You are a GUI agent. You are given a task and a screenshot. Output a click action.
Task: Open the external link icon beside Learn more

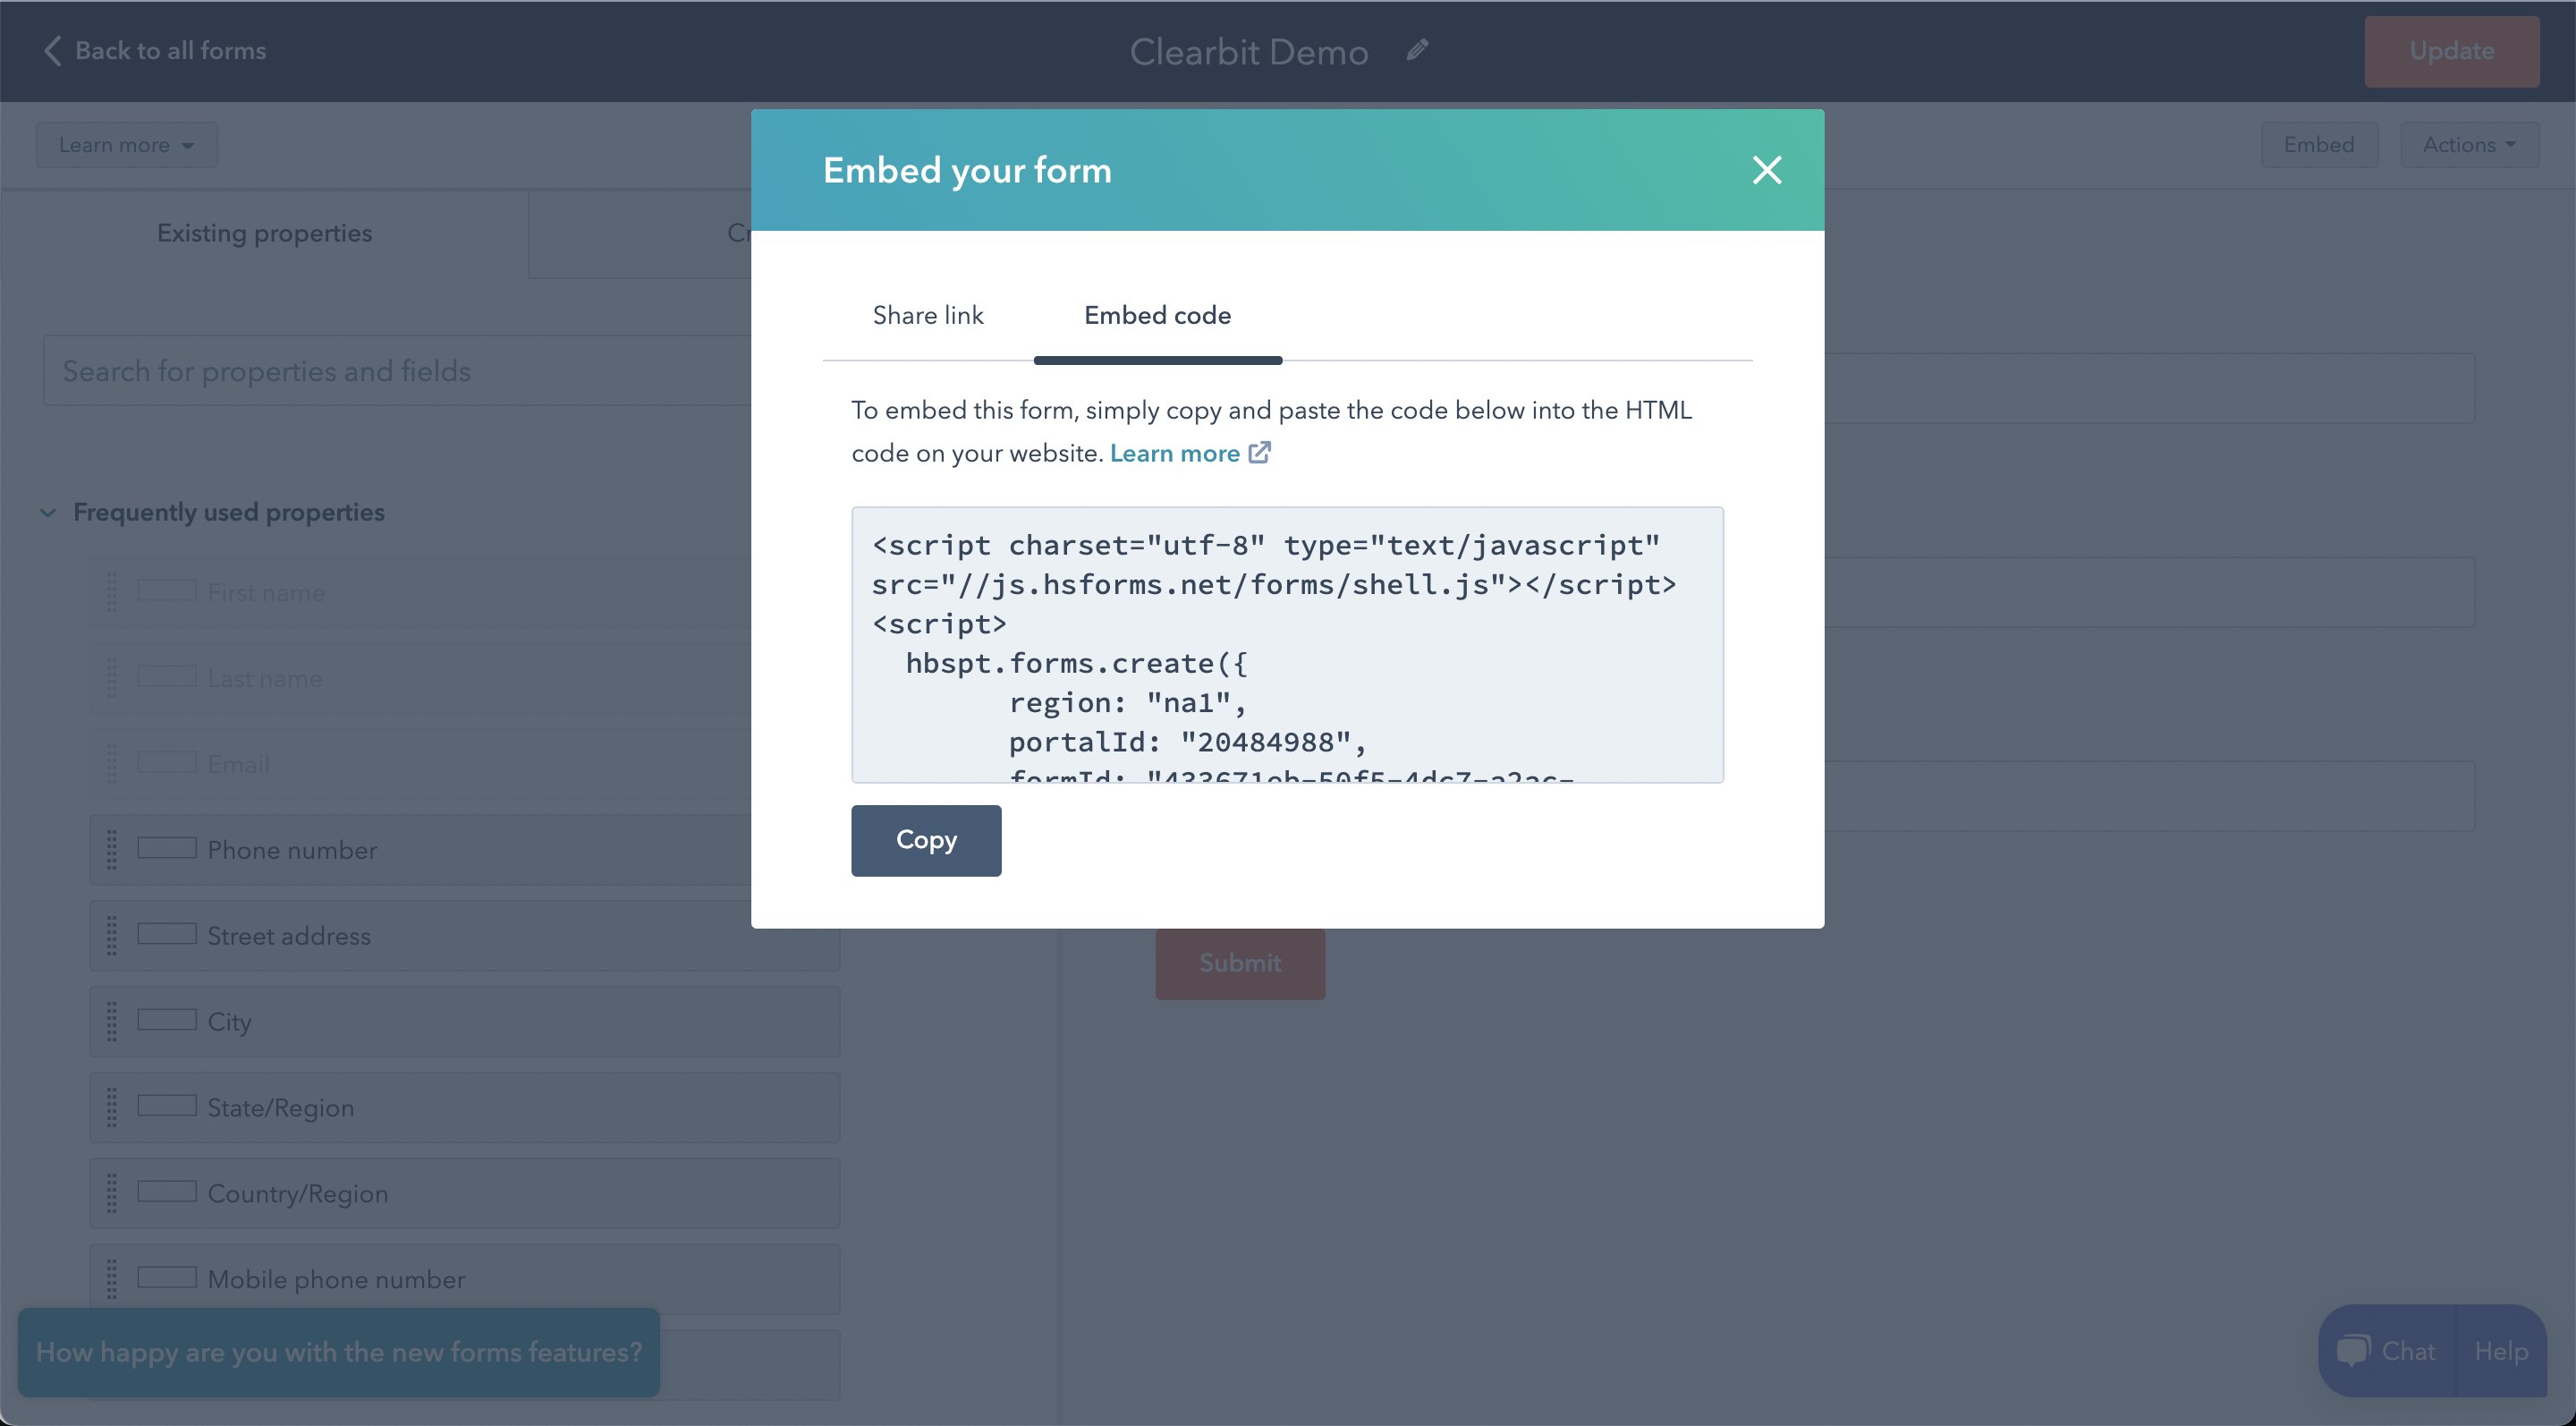1260,453
